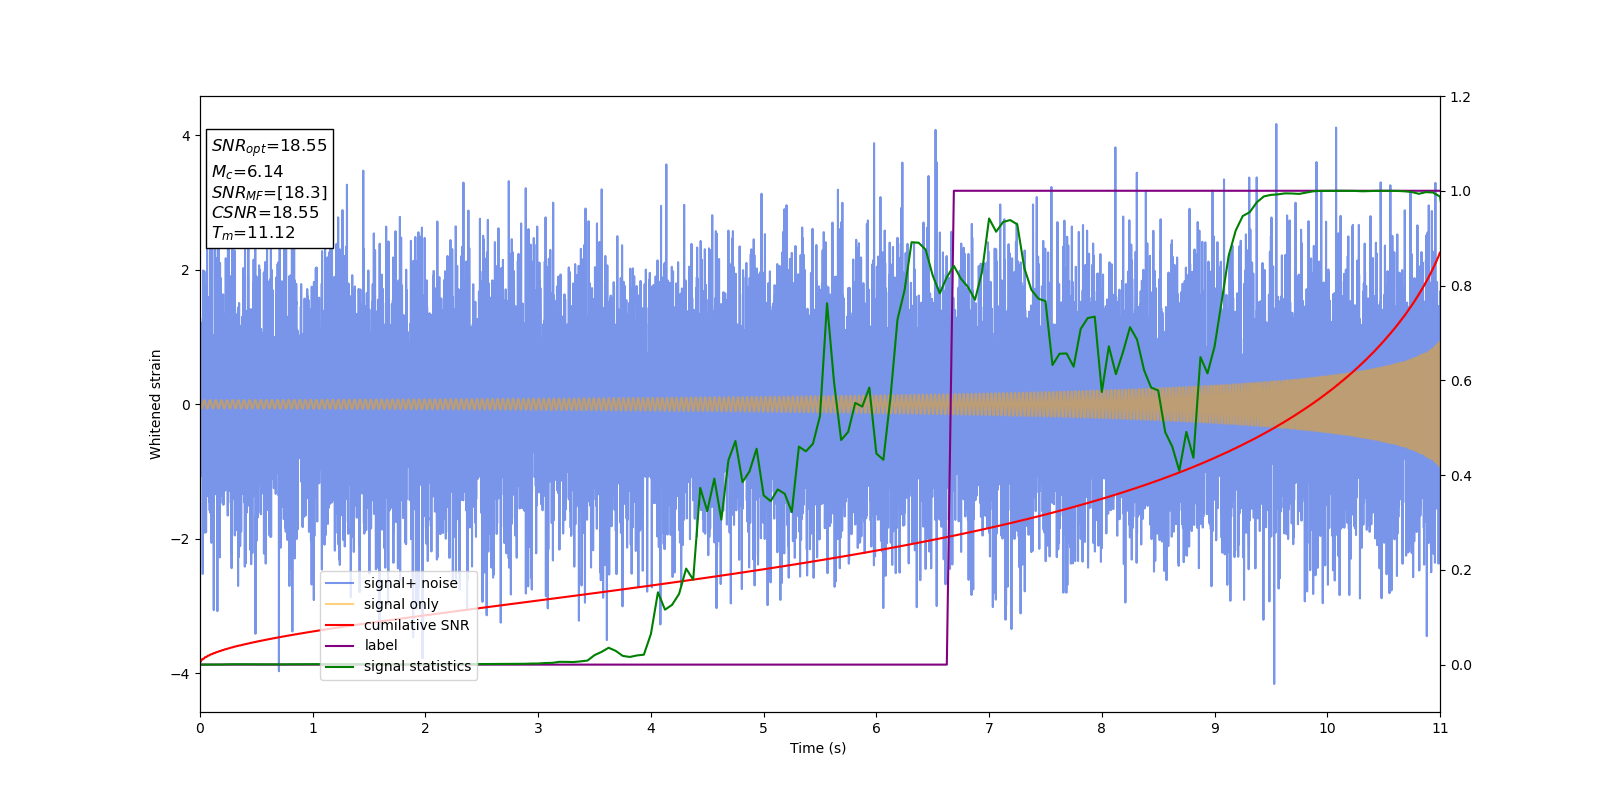Click the 'Whitened strain' y-axis label

click(156, 404)
